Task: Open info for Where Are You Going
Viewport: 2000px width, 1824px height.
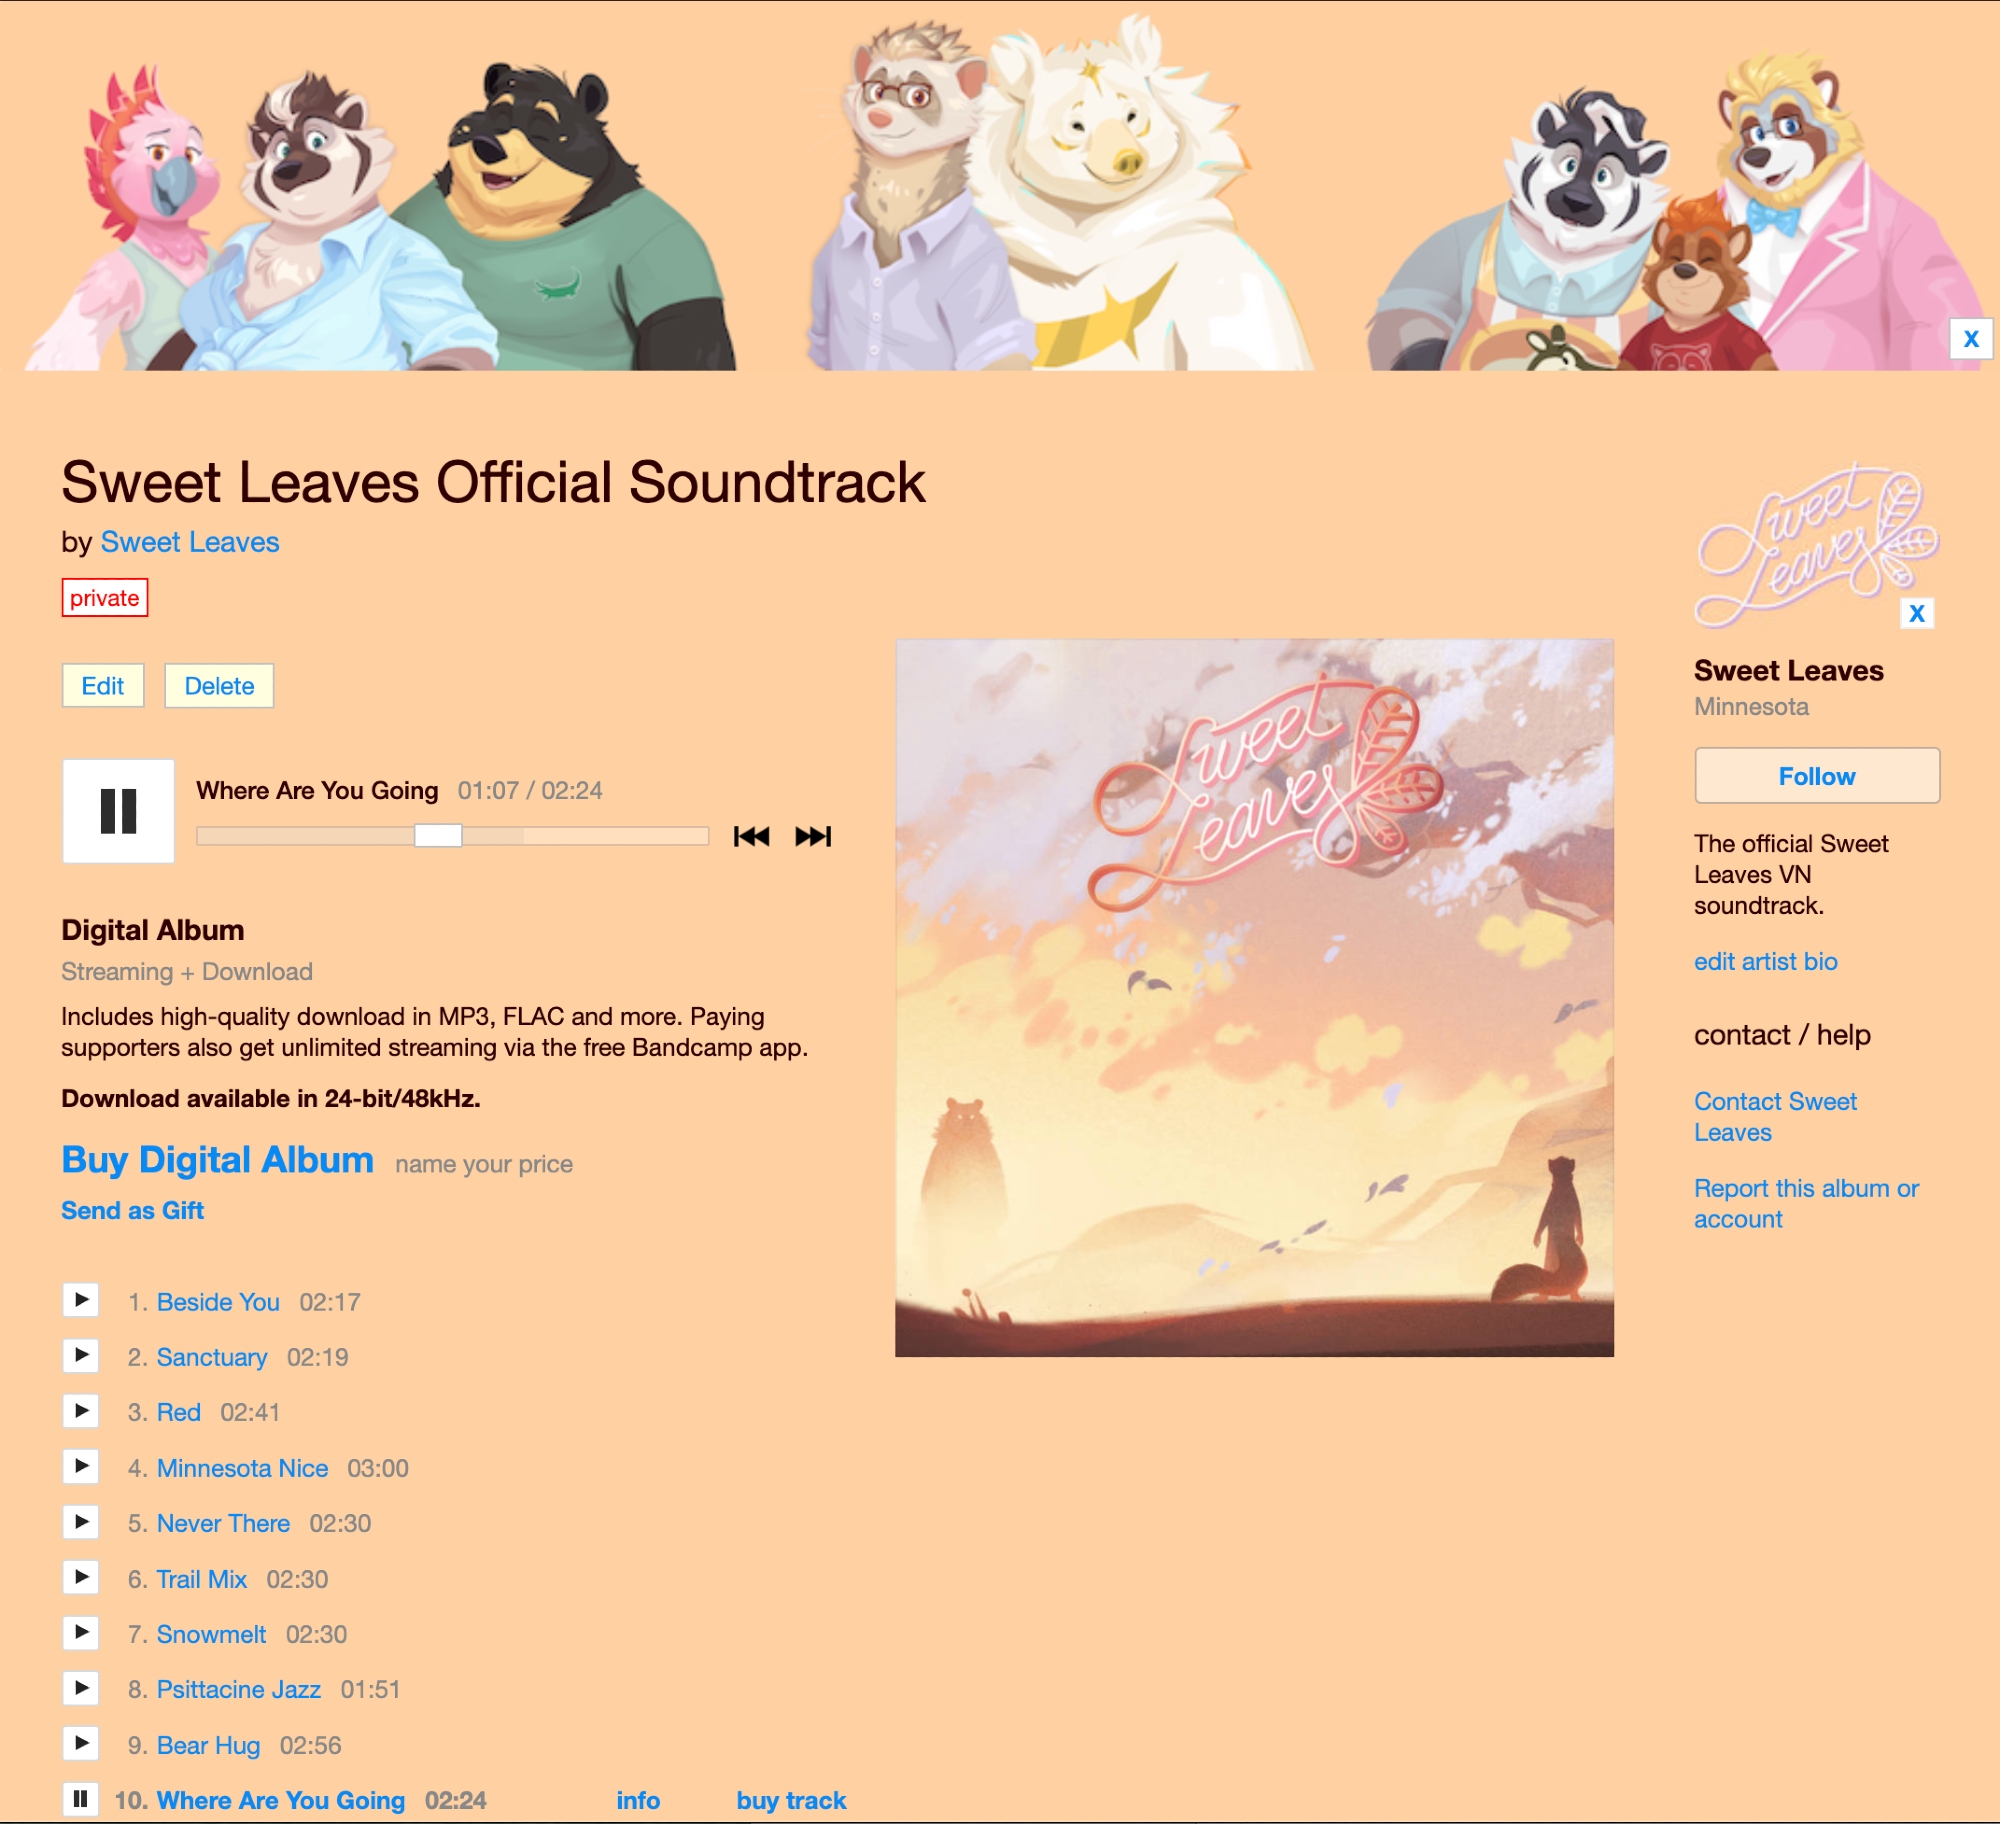Action: tap(638, 1801)
